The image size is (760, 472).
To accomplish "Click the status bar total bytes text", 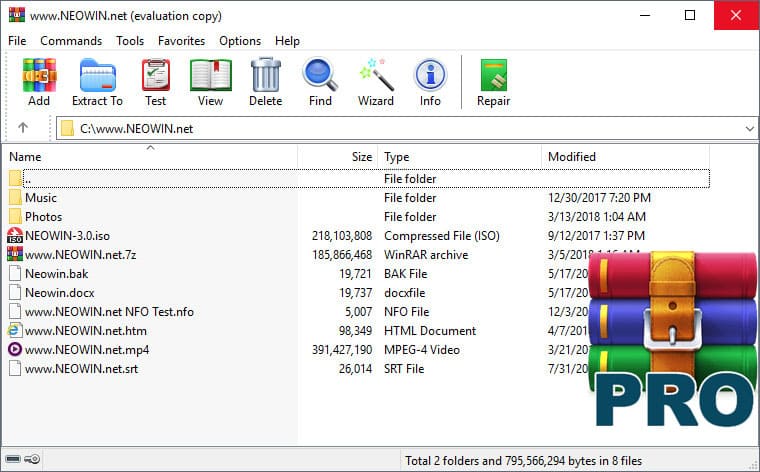I will (523, 460).
